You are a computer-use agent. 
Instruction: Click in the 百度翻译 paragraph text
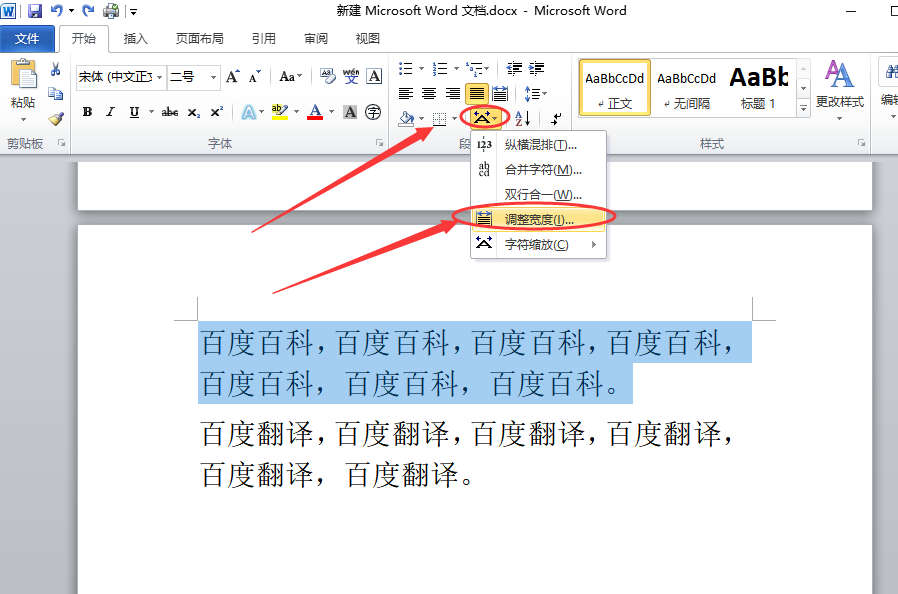pyautogui.click(x=466, y=455)
